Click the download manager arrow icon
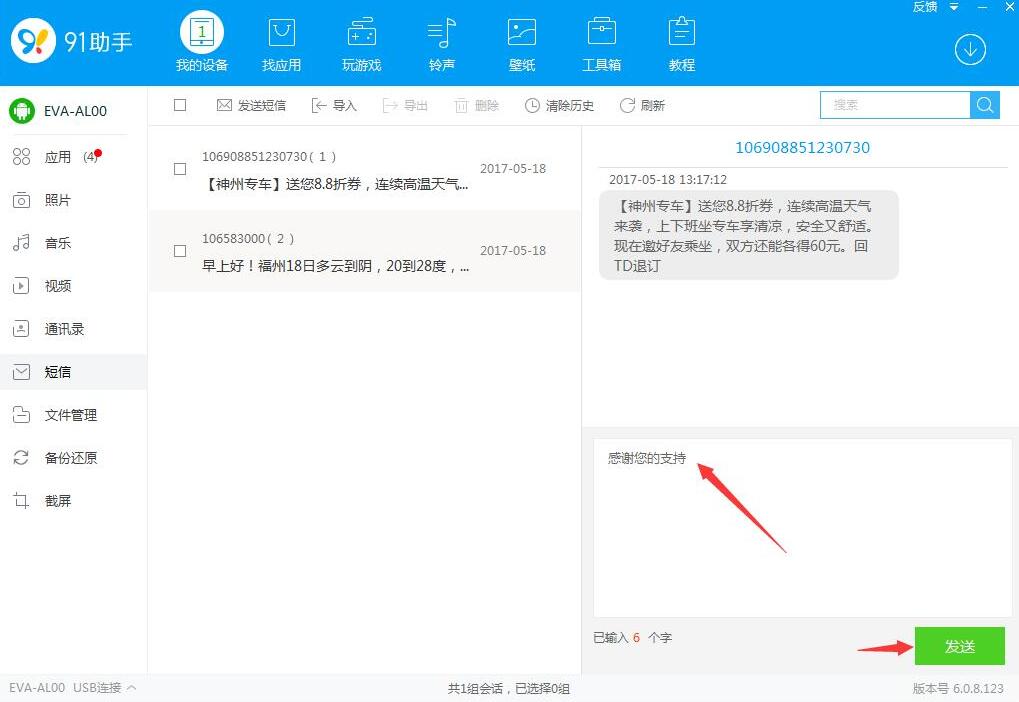 click(x=970, y=49)
